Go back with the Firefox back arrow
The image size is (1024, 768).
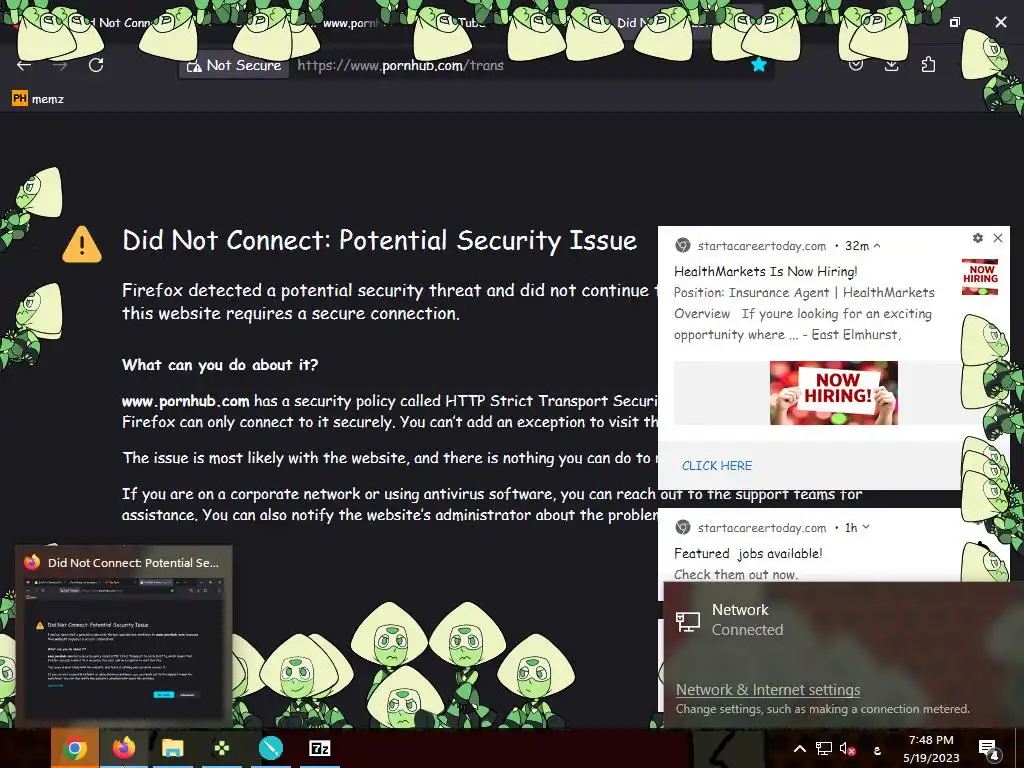click(x=24, y=65)
